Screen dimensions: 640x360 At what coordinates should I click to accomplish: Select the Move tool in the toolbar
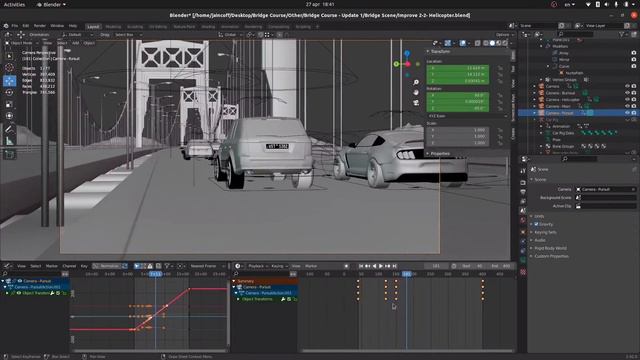(x=9, y=81)
